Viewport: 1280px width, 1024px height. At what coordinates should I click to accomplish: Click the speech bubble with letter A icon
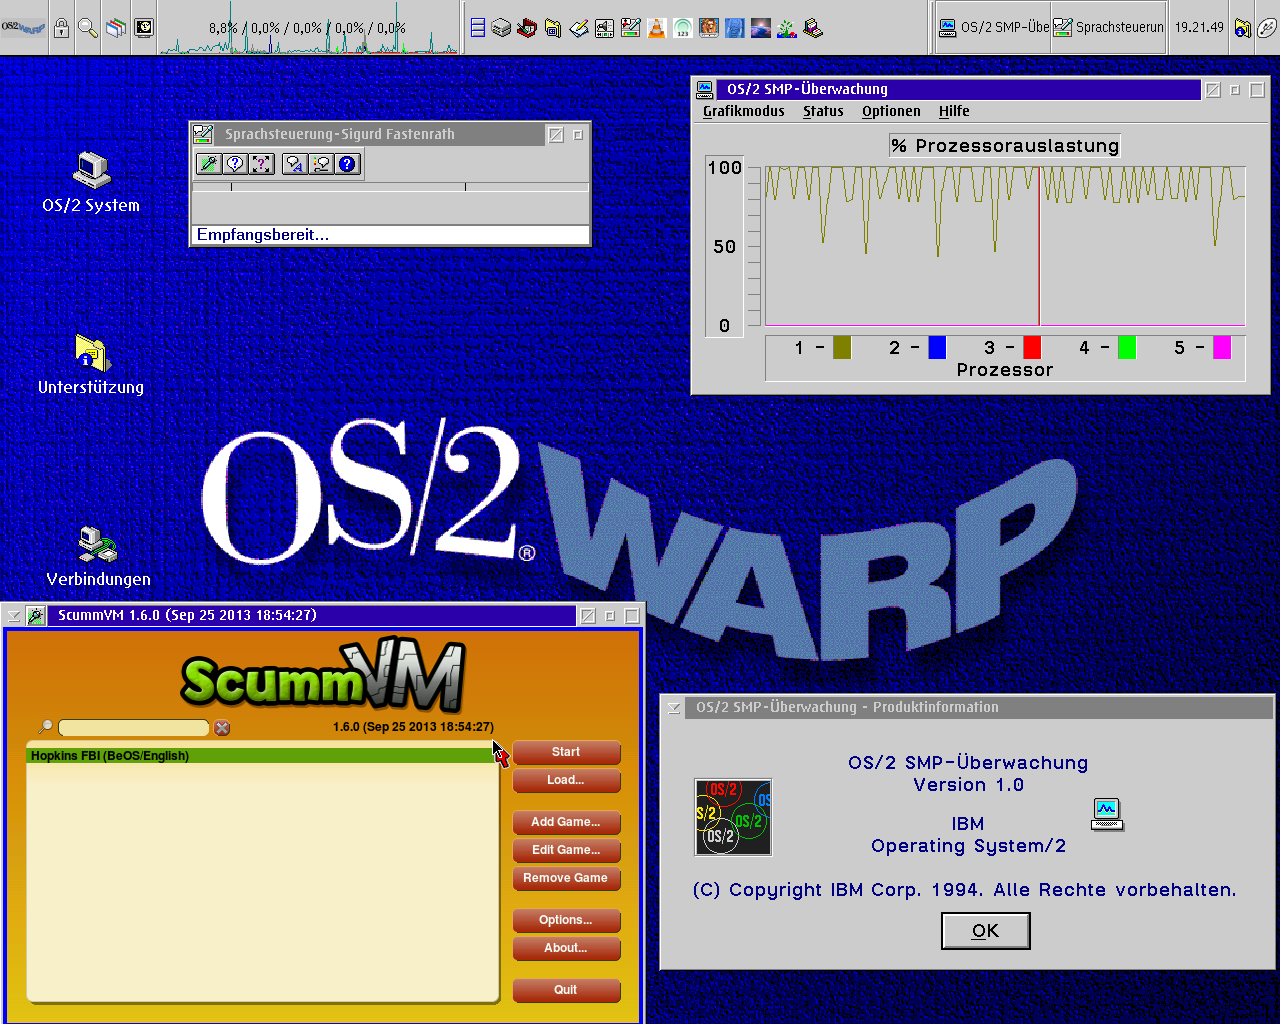click(x=294, y=164)
